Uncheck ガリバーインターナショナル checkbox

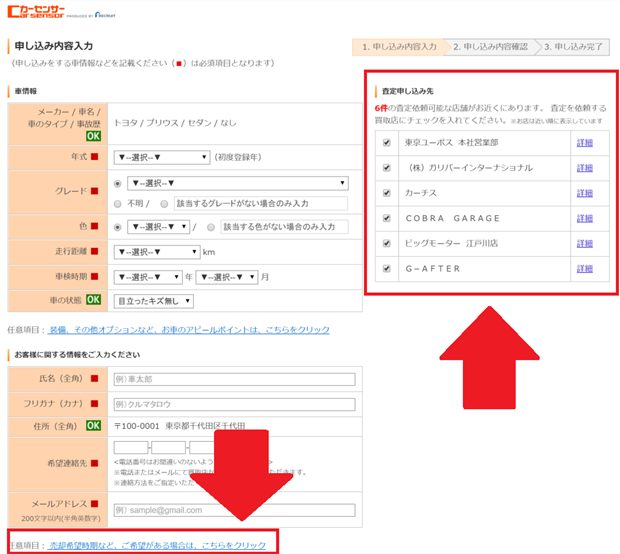(x=387, y=168)
